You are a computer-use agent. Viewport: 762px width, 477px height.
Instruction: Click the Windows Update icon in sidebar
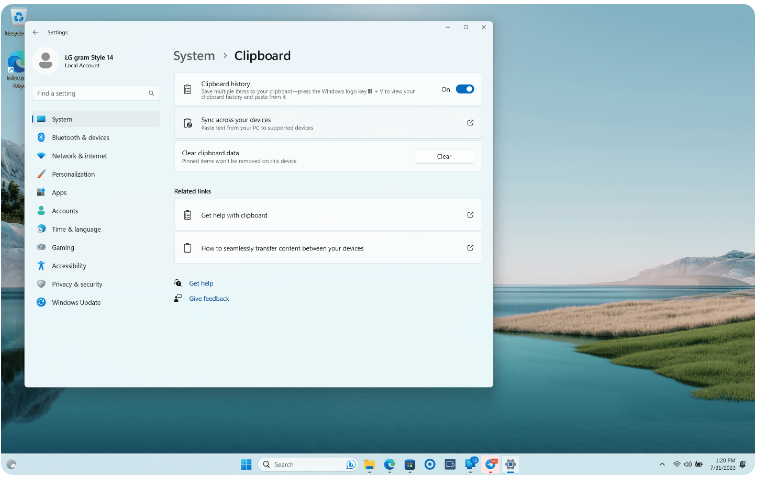click(41, 302)
